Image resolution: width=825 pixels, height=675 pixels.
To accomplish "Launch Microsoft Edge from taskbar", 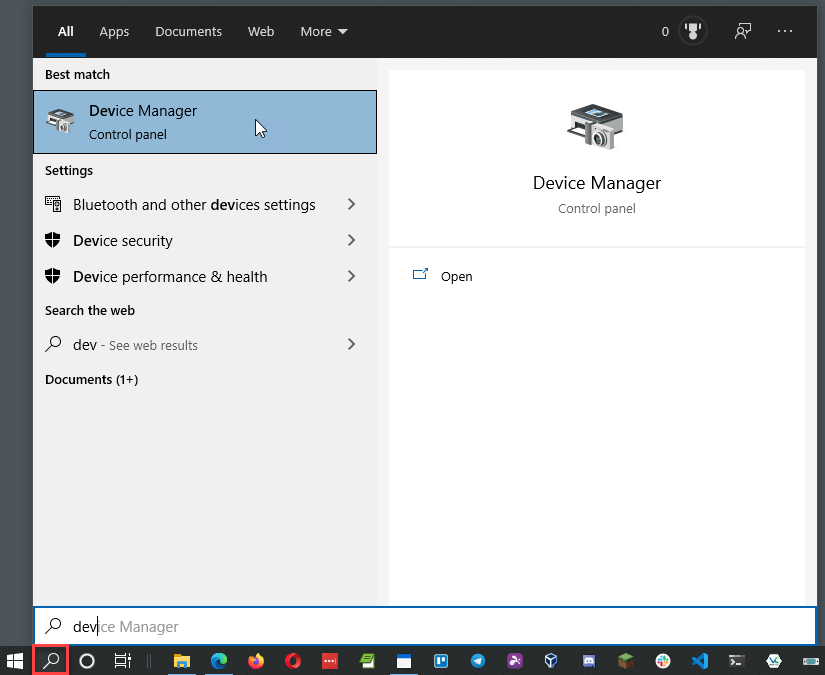I will [219, 660].
